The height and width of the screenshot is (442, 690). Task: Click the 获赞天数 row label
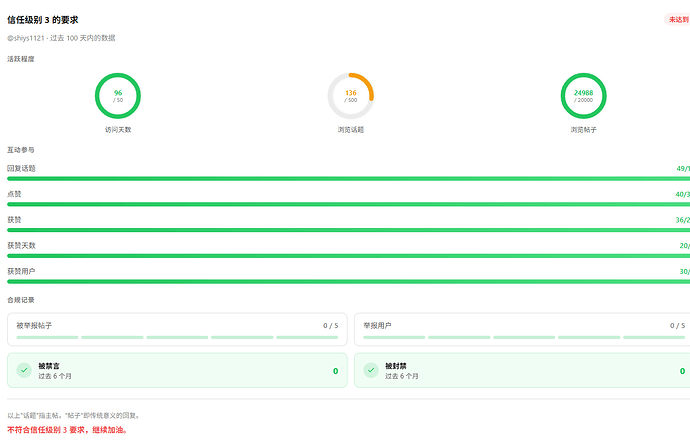point(21,246)
